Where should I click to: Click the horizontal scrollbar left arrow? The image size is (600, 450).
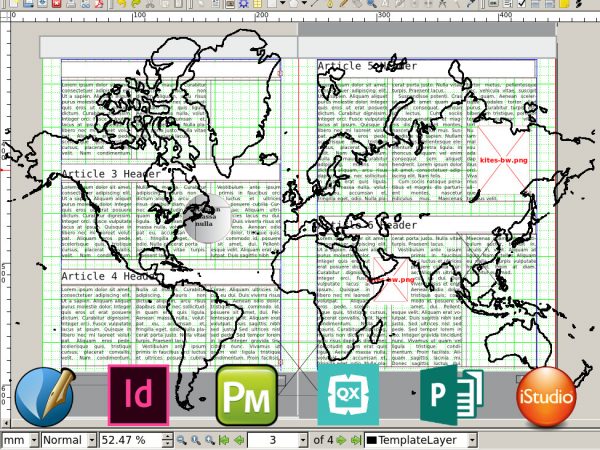coord(5,423)
